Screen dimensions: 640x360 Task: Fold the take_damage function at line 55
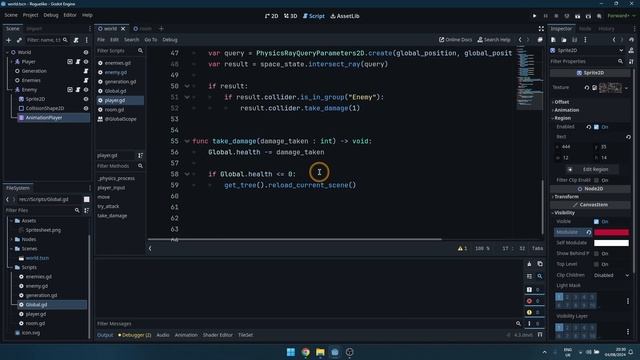(187, 141)
